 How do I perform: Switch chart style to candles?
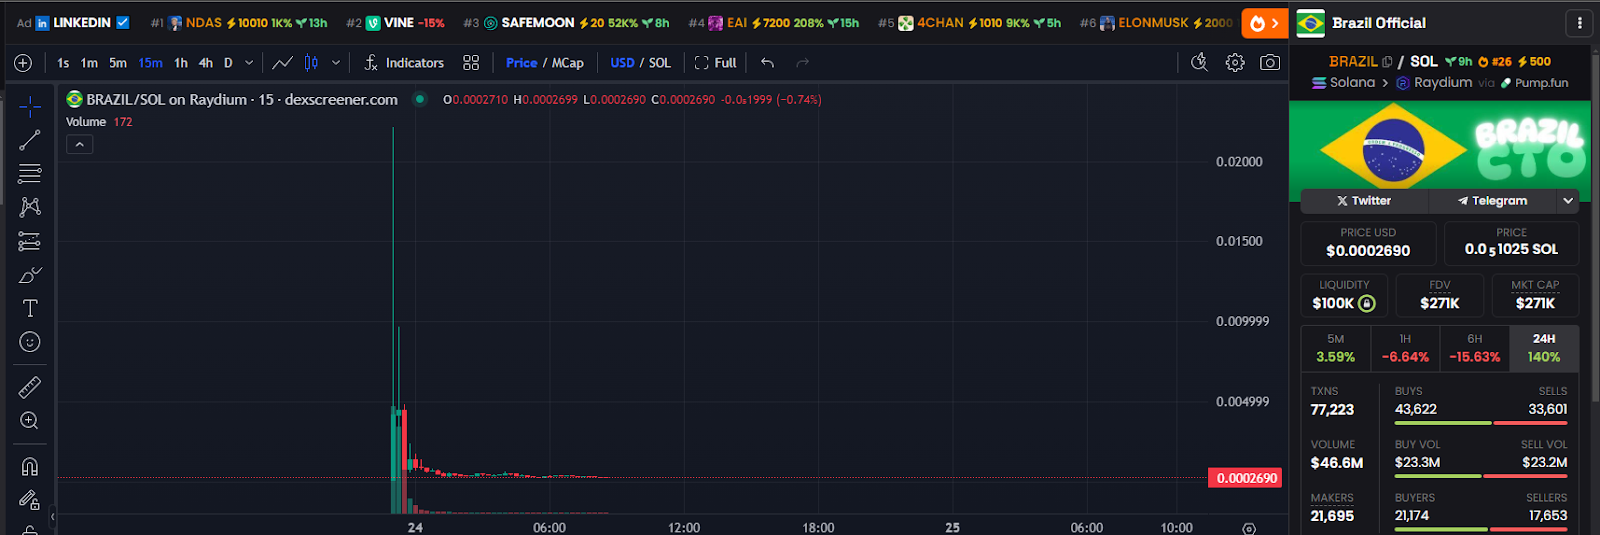[x=311, y=63]
